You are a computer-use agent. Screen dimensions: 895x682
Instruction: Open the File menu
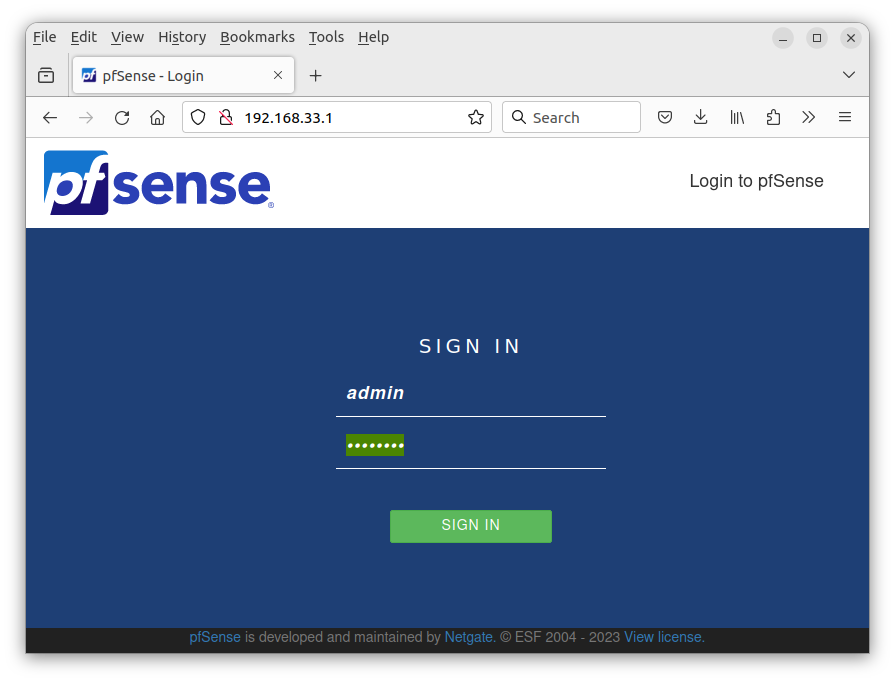tap(45, 37)
